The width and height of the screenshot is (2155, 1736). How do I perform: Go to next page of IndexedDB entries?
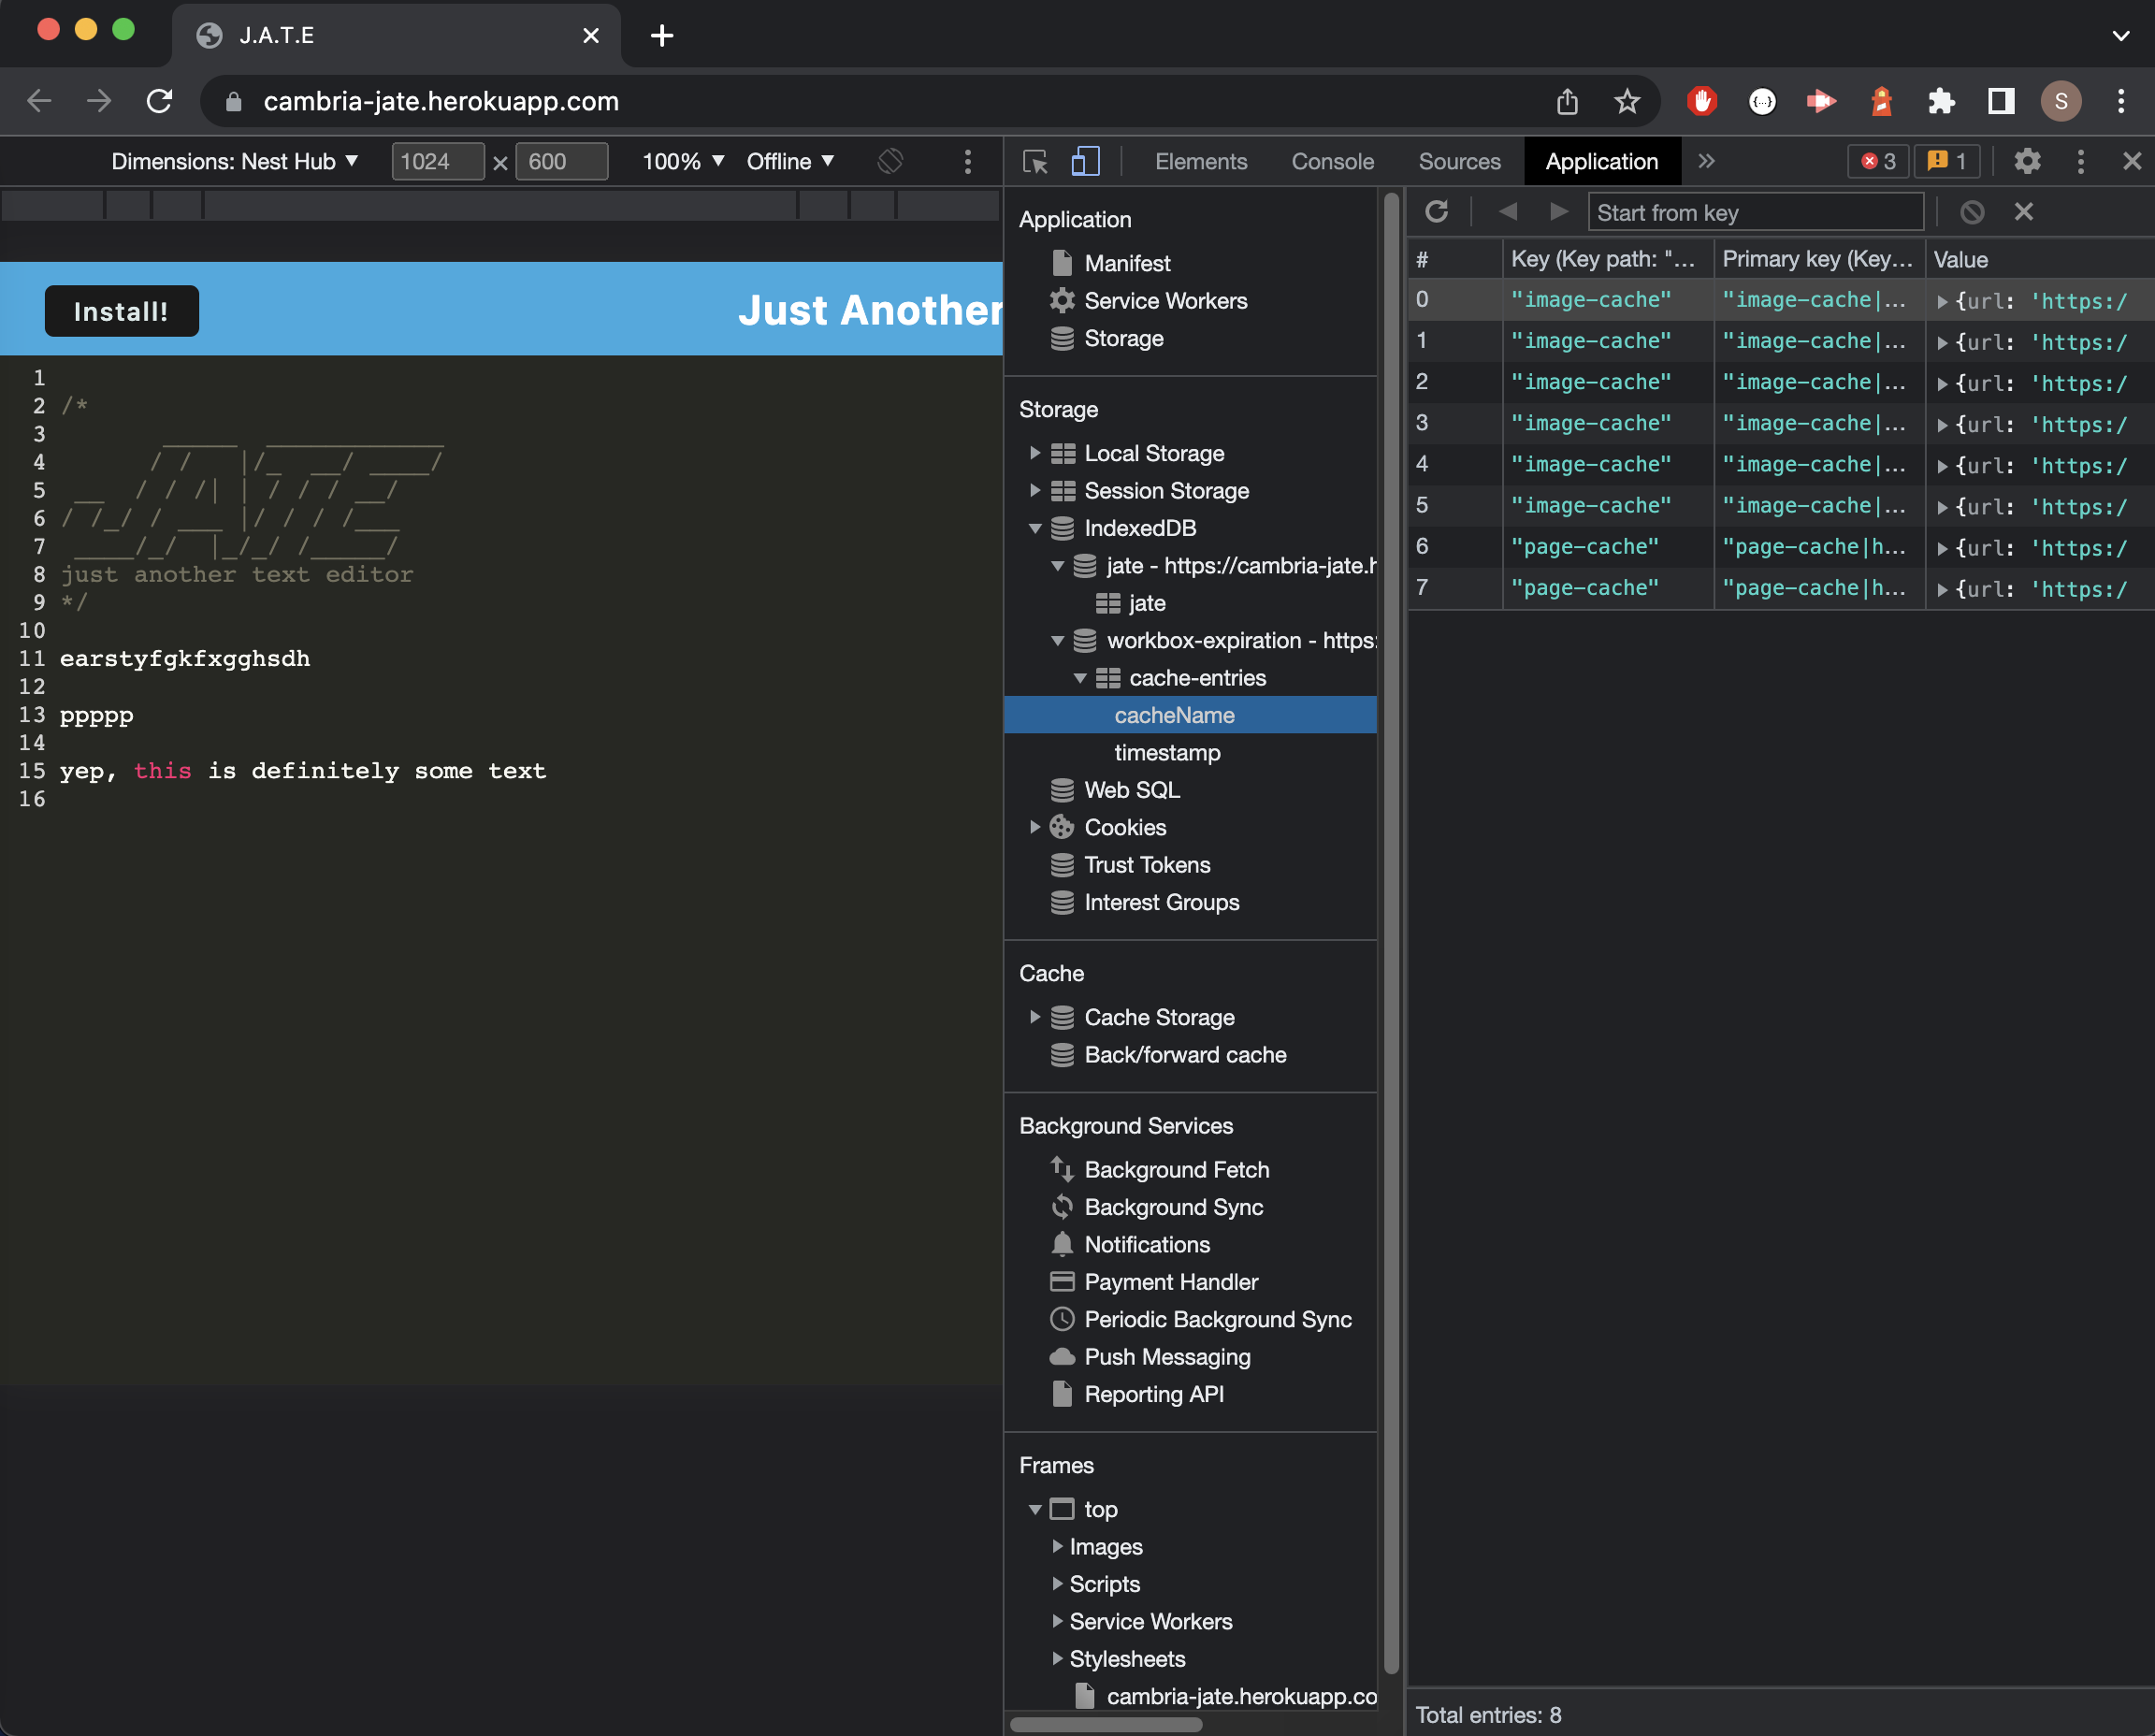pyautogui.click(x=1558, y=211)
